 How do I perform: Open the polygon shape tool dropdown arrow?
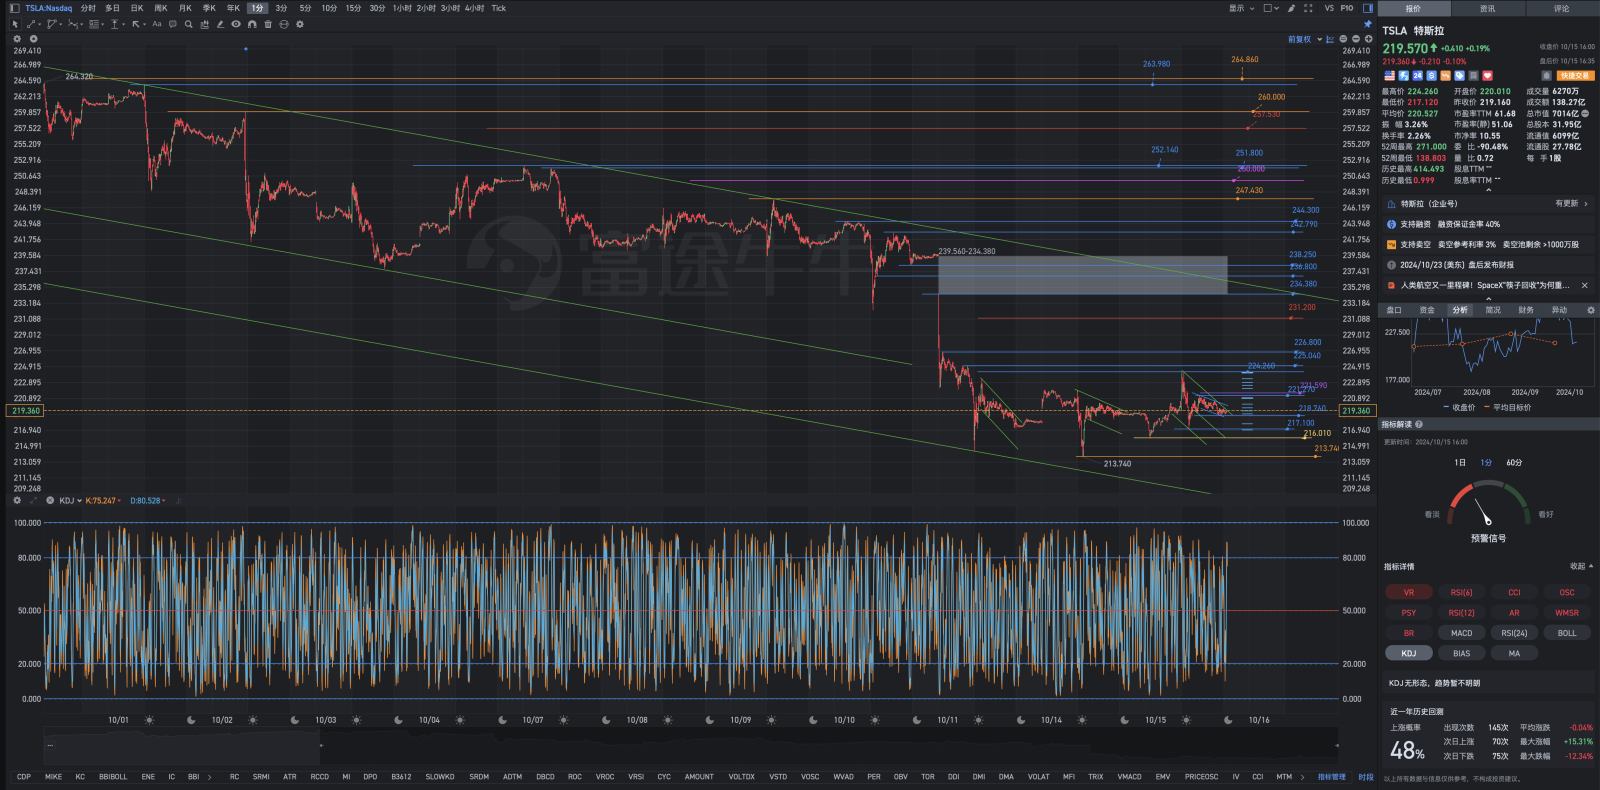point(60,24)
